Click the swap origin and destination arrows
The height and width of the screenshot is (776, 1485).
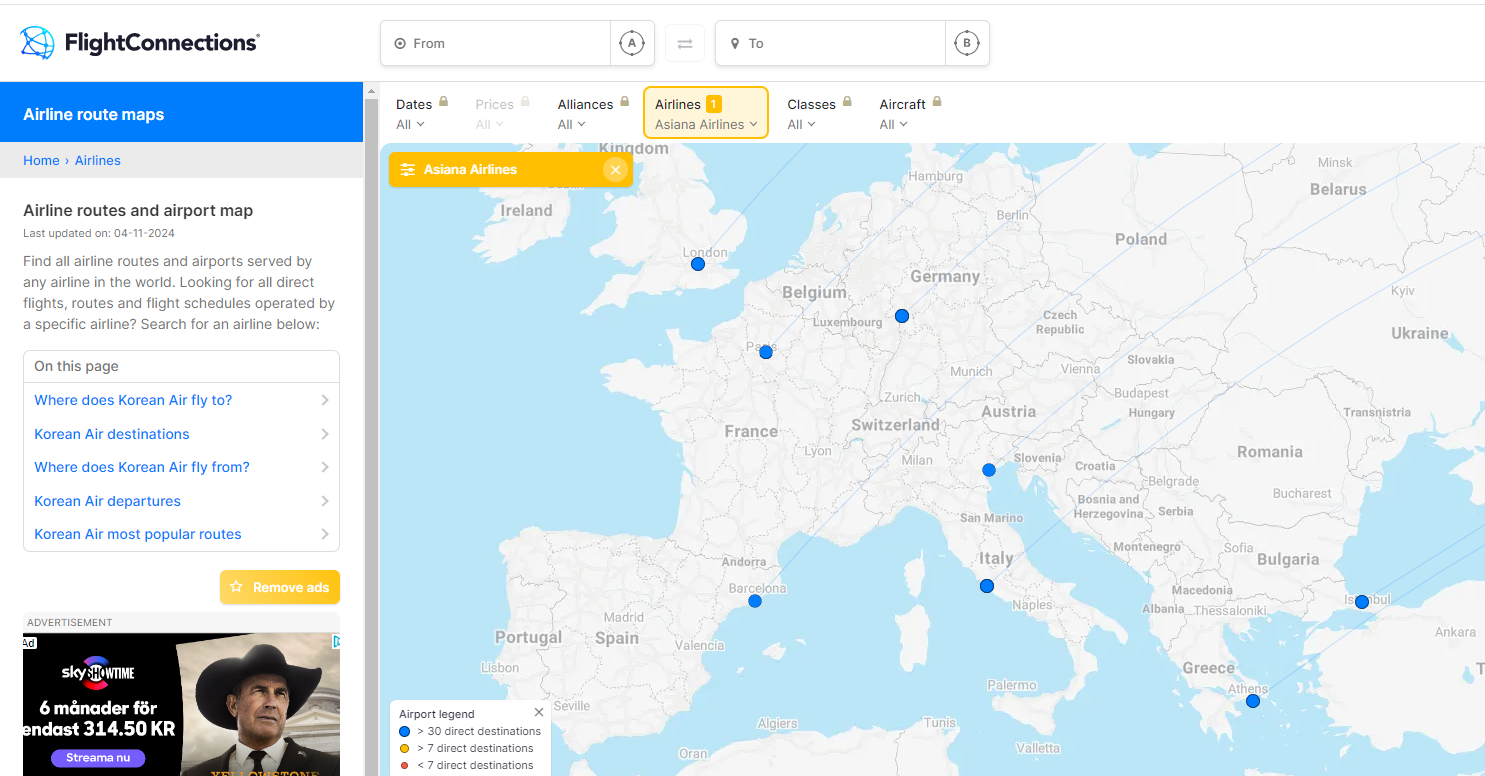[x=685, y=44]
